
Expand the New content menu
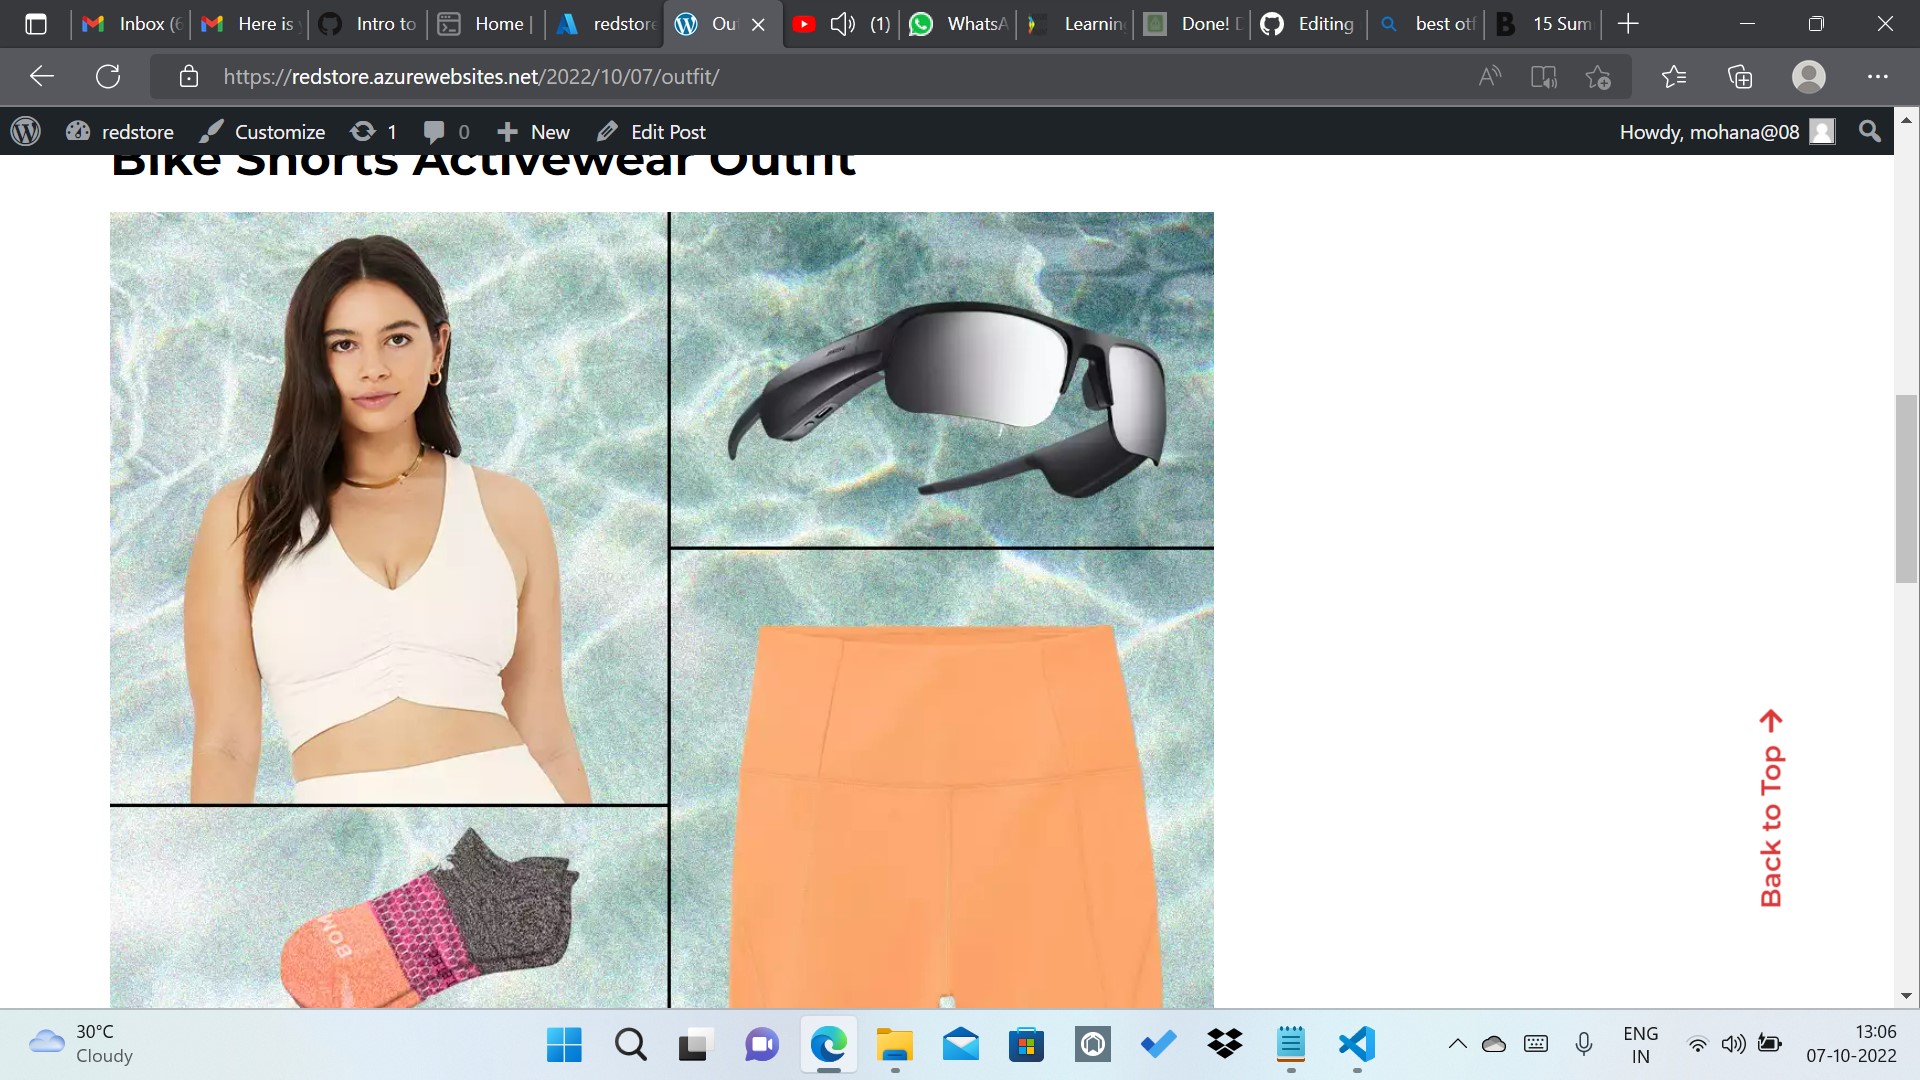coord(534,132)
